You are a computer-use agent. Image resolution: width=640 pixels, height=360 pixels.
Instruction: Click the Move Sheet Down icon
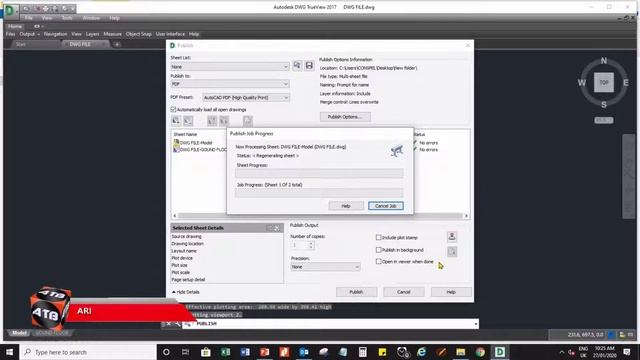[224, 121]
